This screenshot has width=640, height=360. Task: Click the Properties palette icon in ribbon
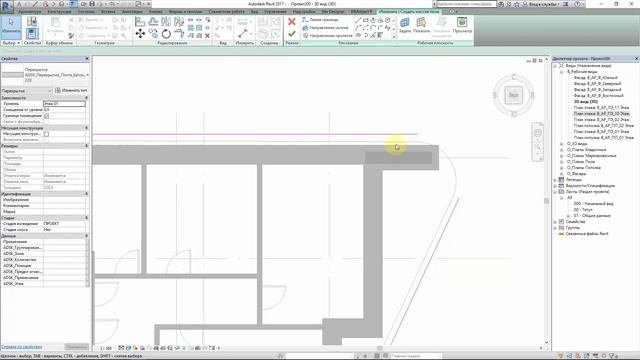point(32,33)
